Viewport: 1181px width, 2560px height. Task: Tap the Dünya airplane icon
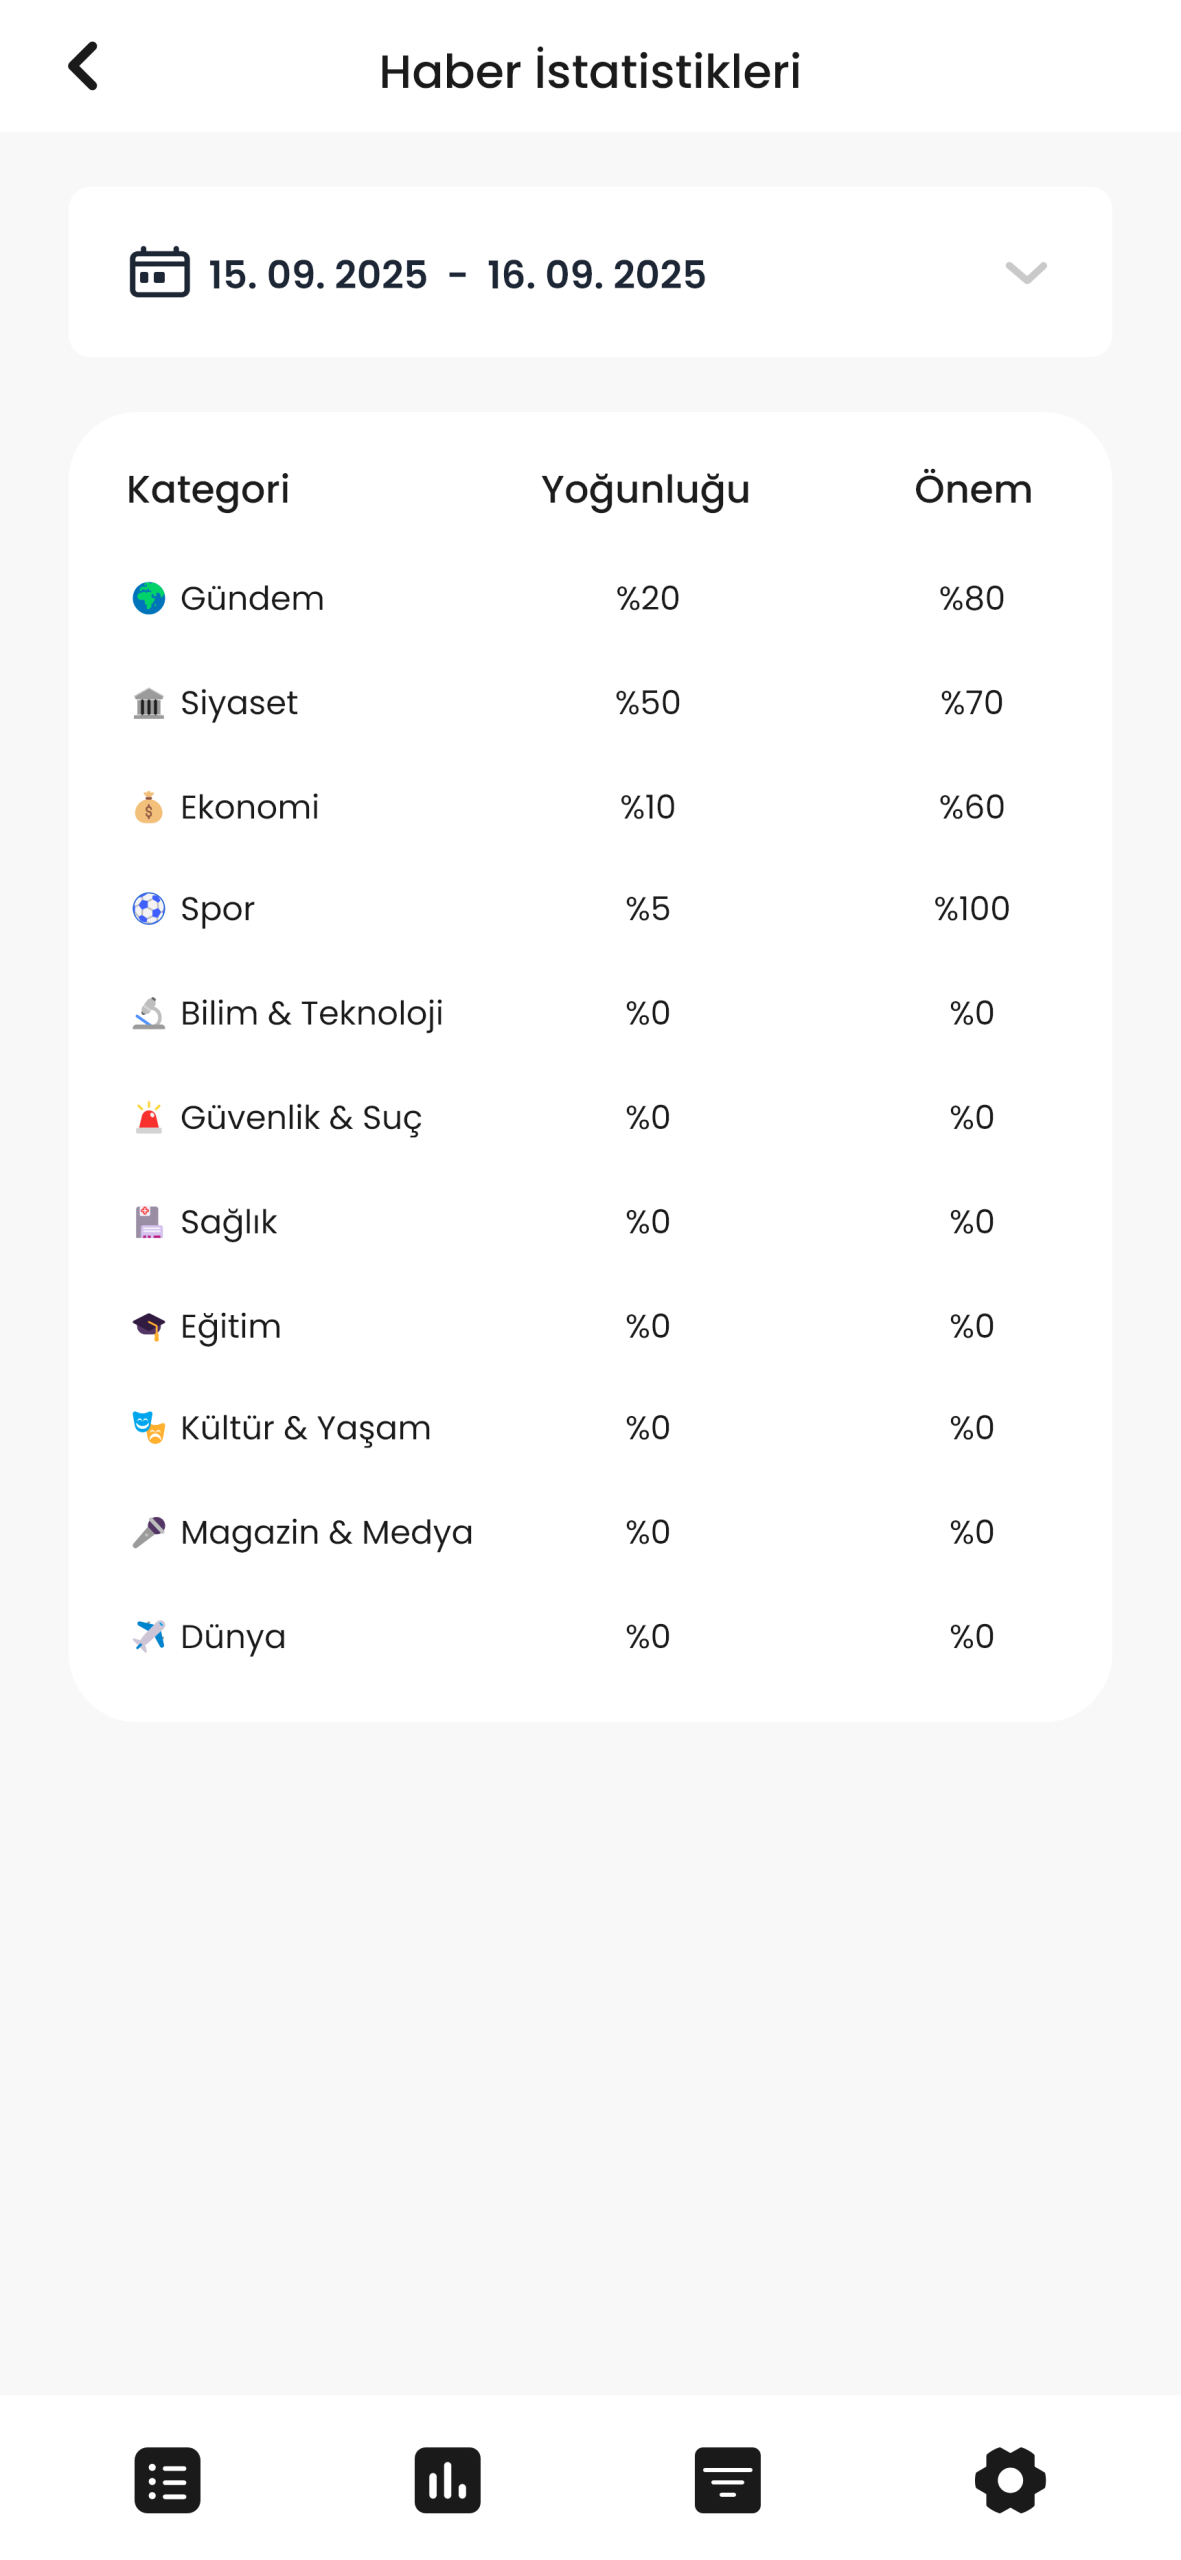click(149, 1636)
